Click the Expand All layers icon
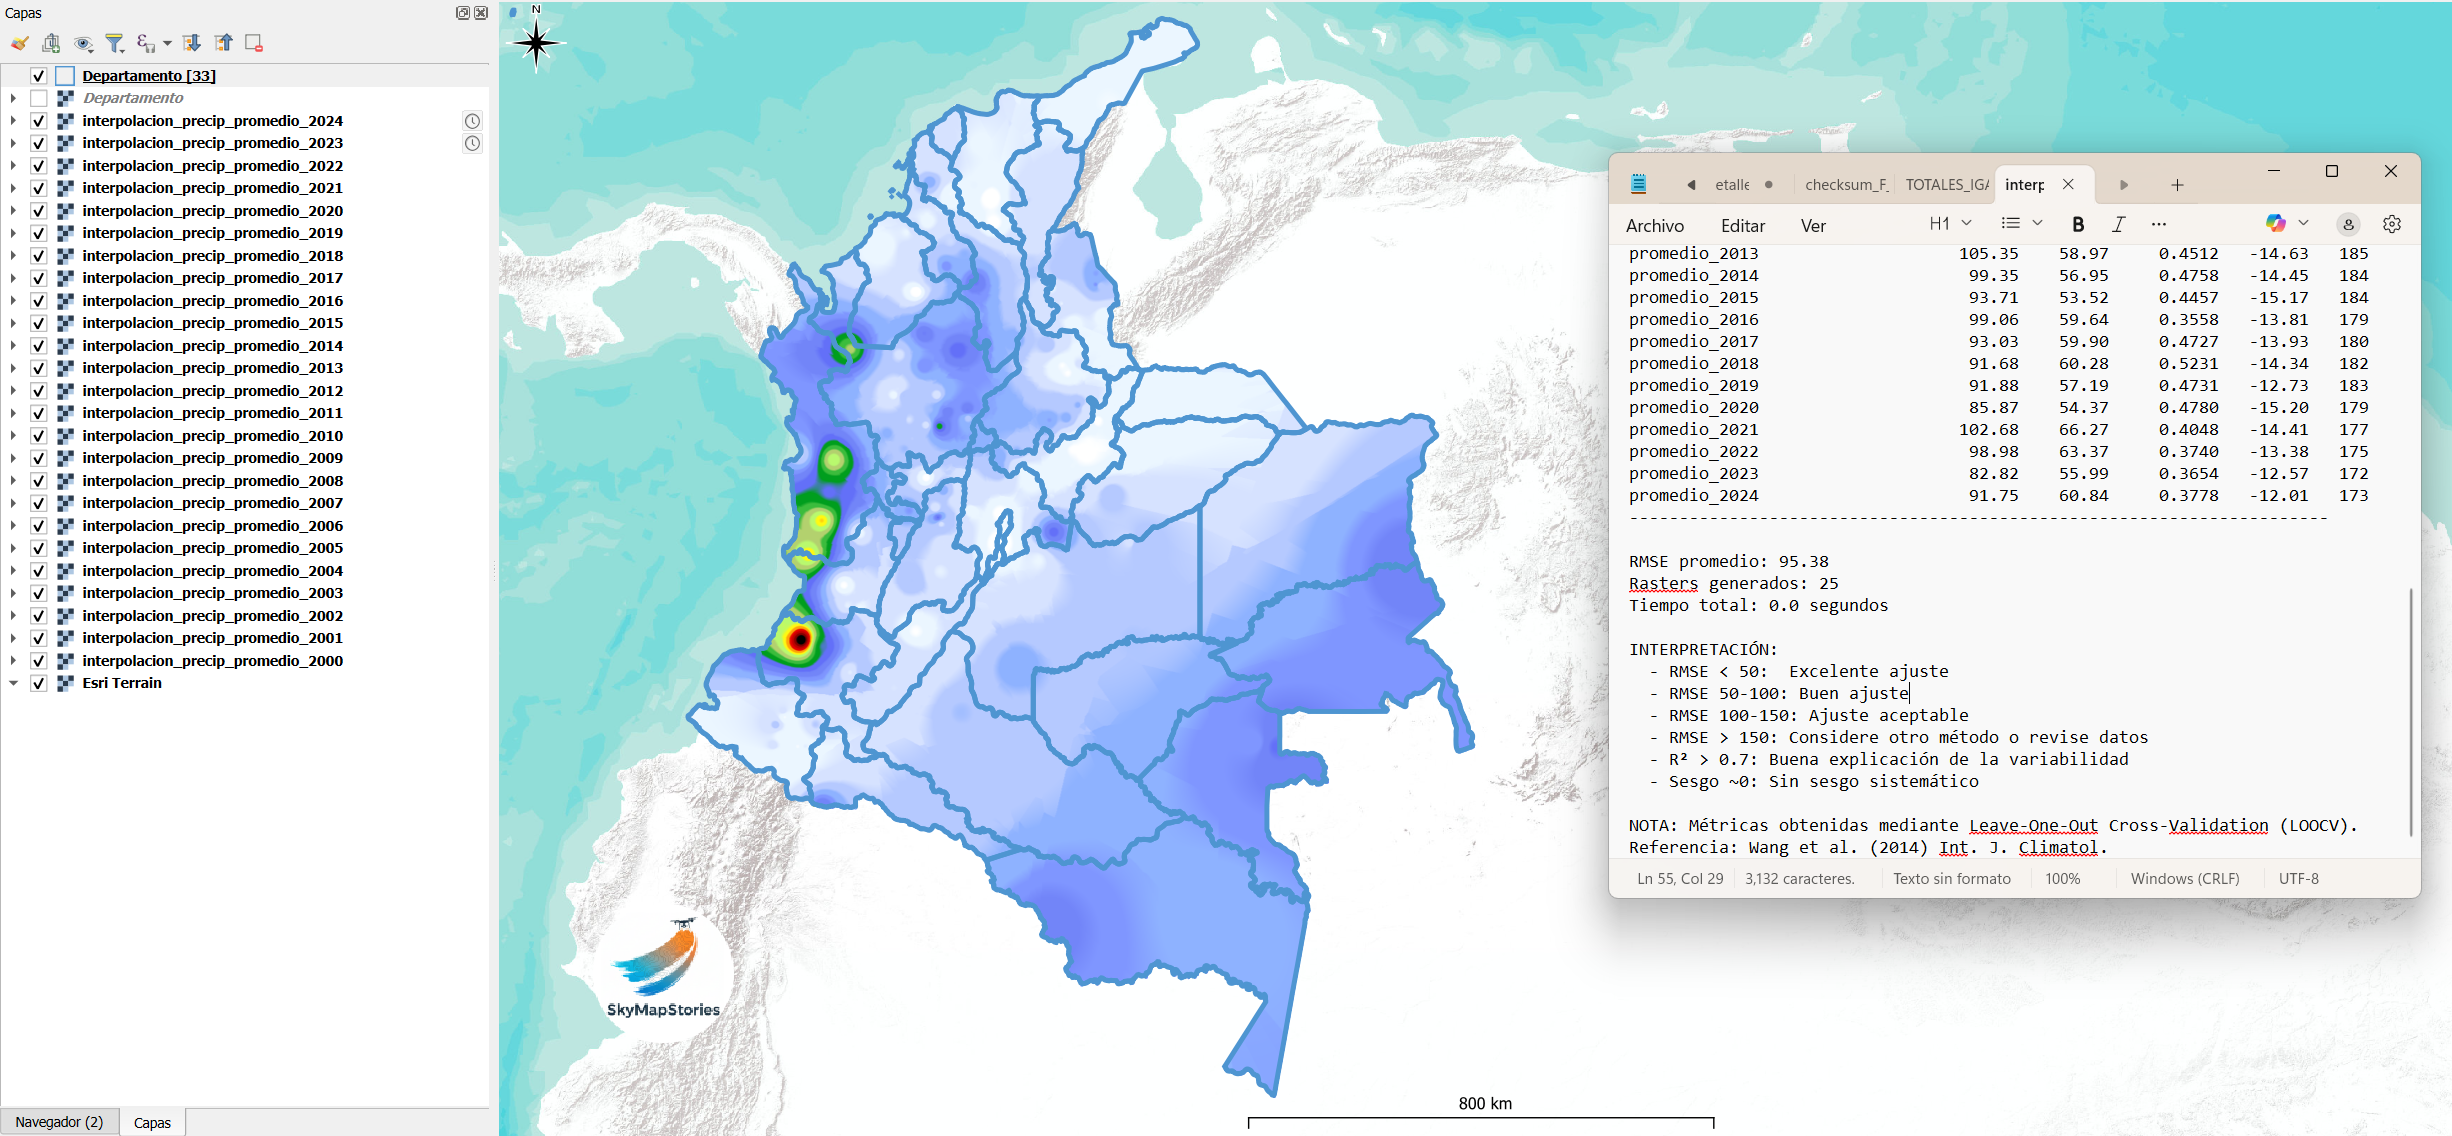2452x1136 pixels. pyautogui.click(x=192, y=43)
